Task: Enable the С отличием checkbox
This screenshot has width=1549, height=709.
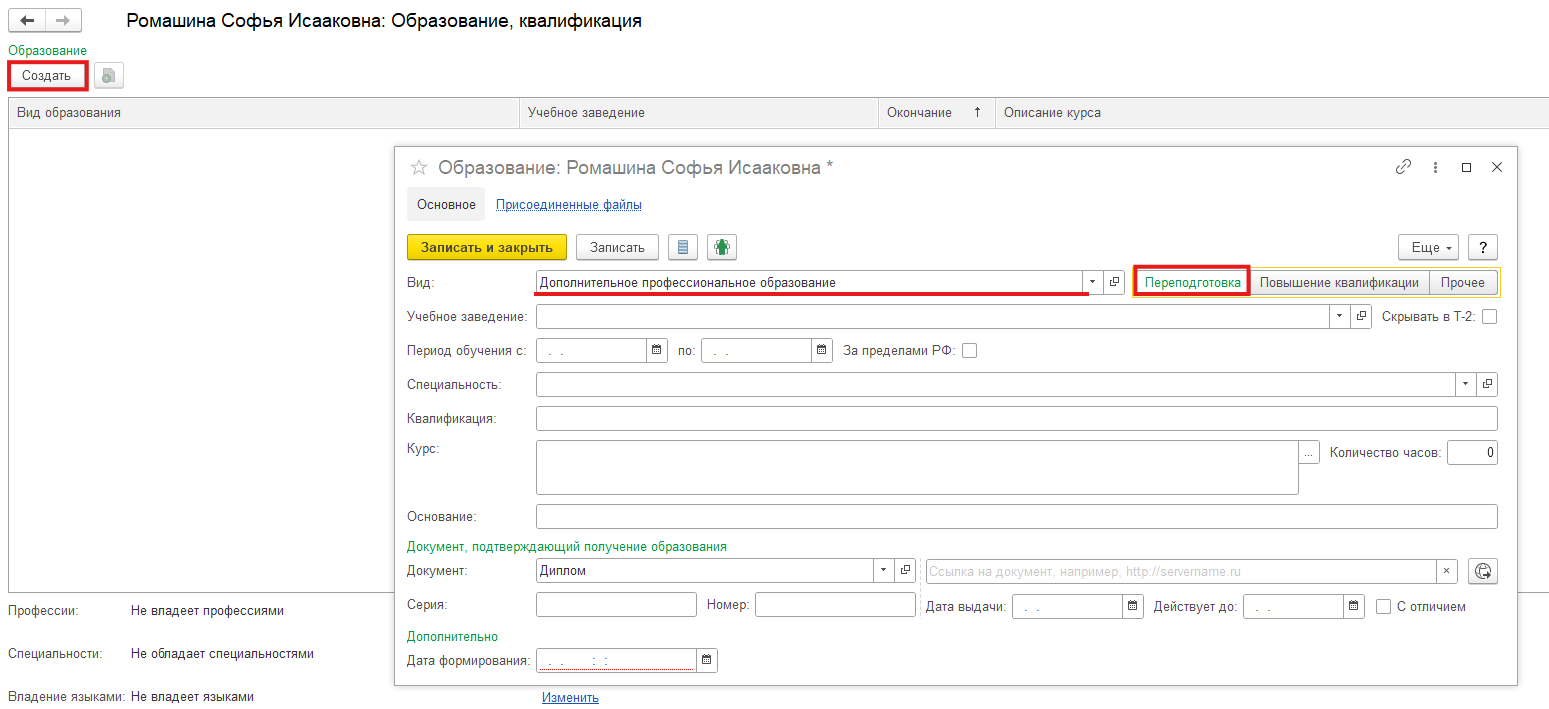Action: [1384, 606]
